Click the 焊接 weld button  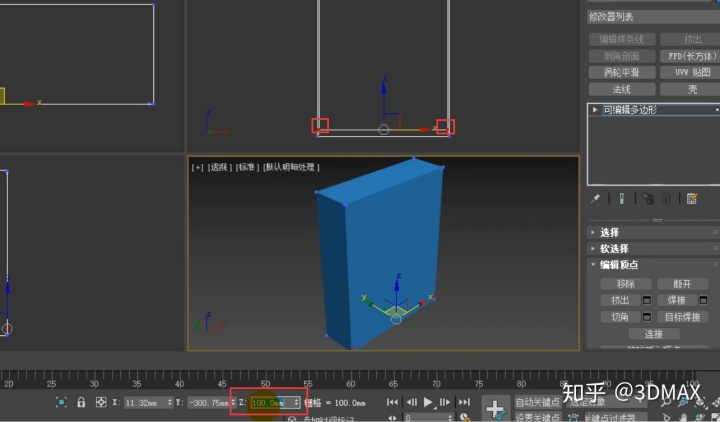(676, 301)
